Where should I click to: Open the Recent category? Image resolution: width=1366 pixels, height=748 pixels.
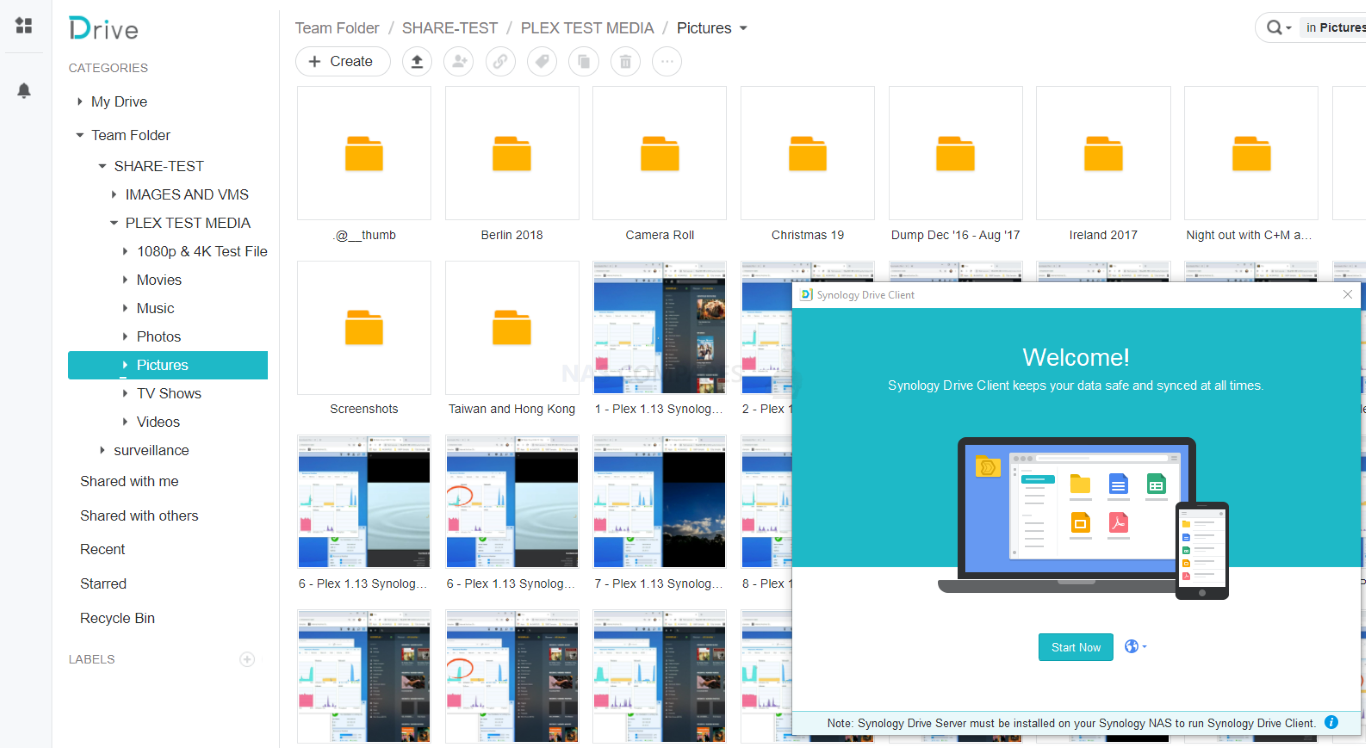(x=102, y=550)
